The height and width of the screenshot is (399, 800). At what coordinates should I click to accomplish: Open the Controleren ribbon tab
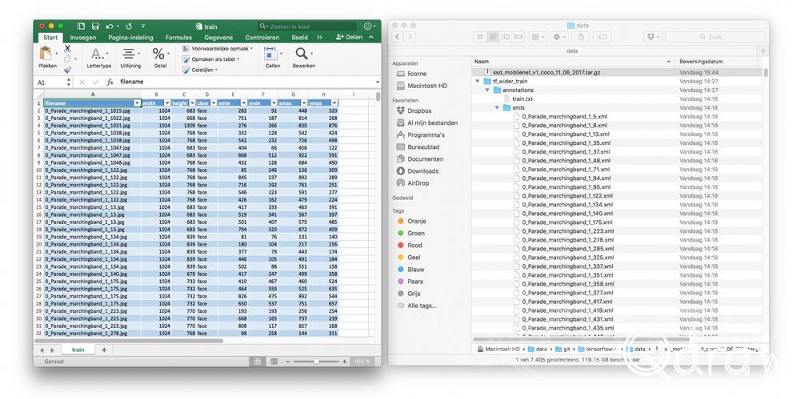pyautogui.click(x=262, y=38)
